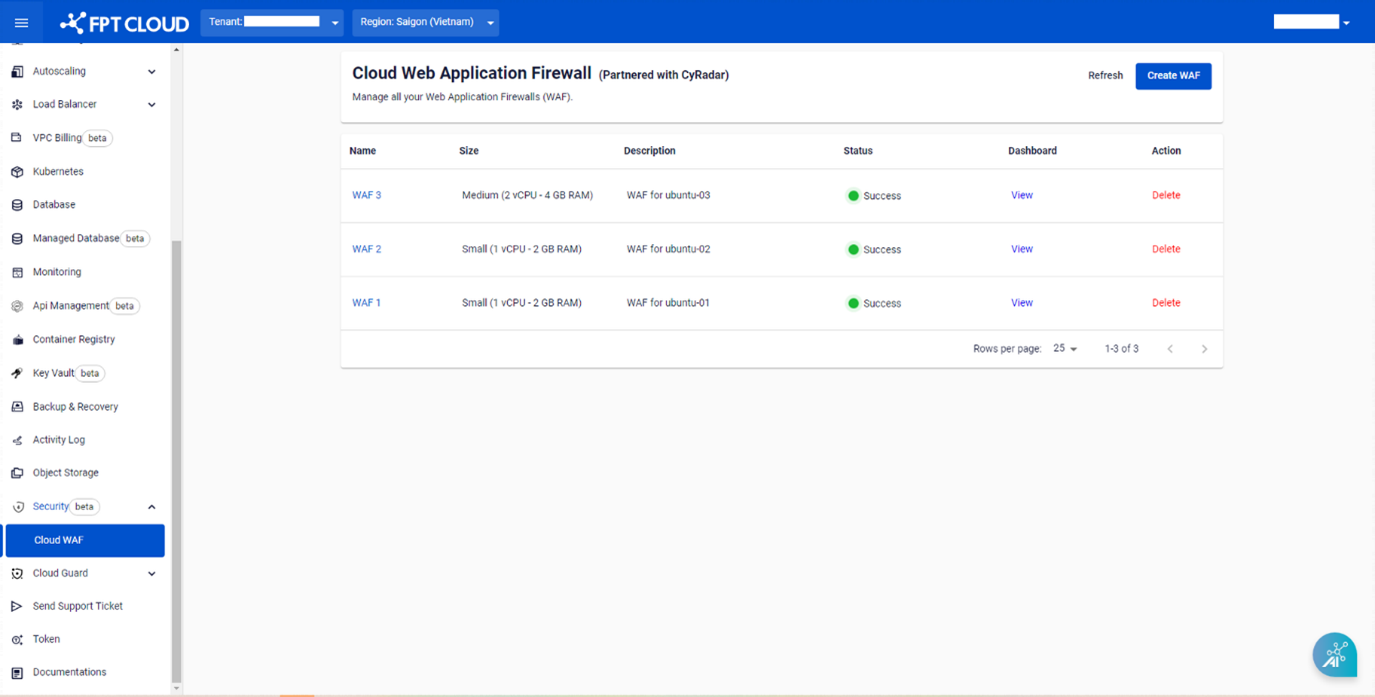Click the Database sidebar icon
Image resolution: width=1375 pixels, height=697 pixels.
17,205
